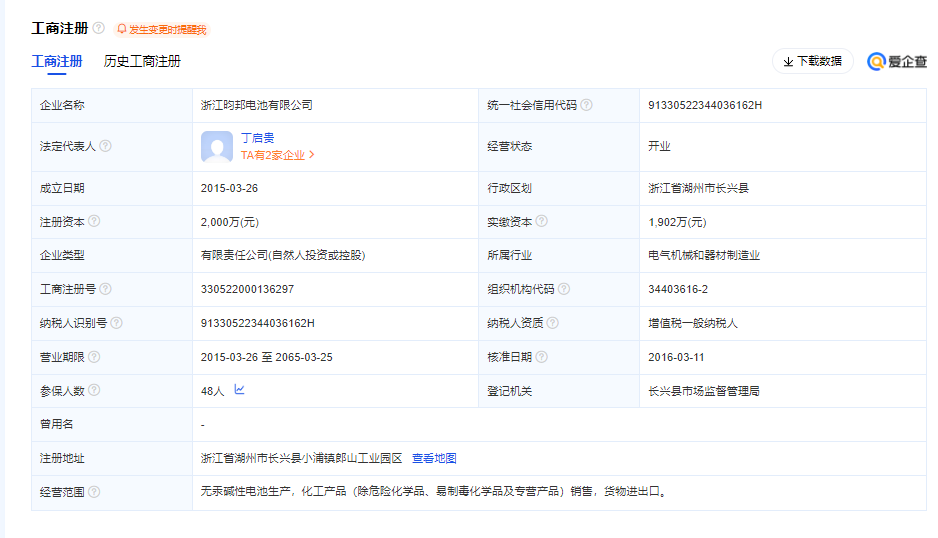Open help icon next to 纳税人资质
The image size is (938, 538).
[553, 323]
